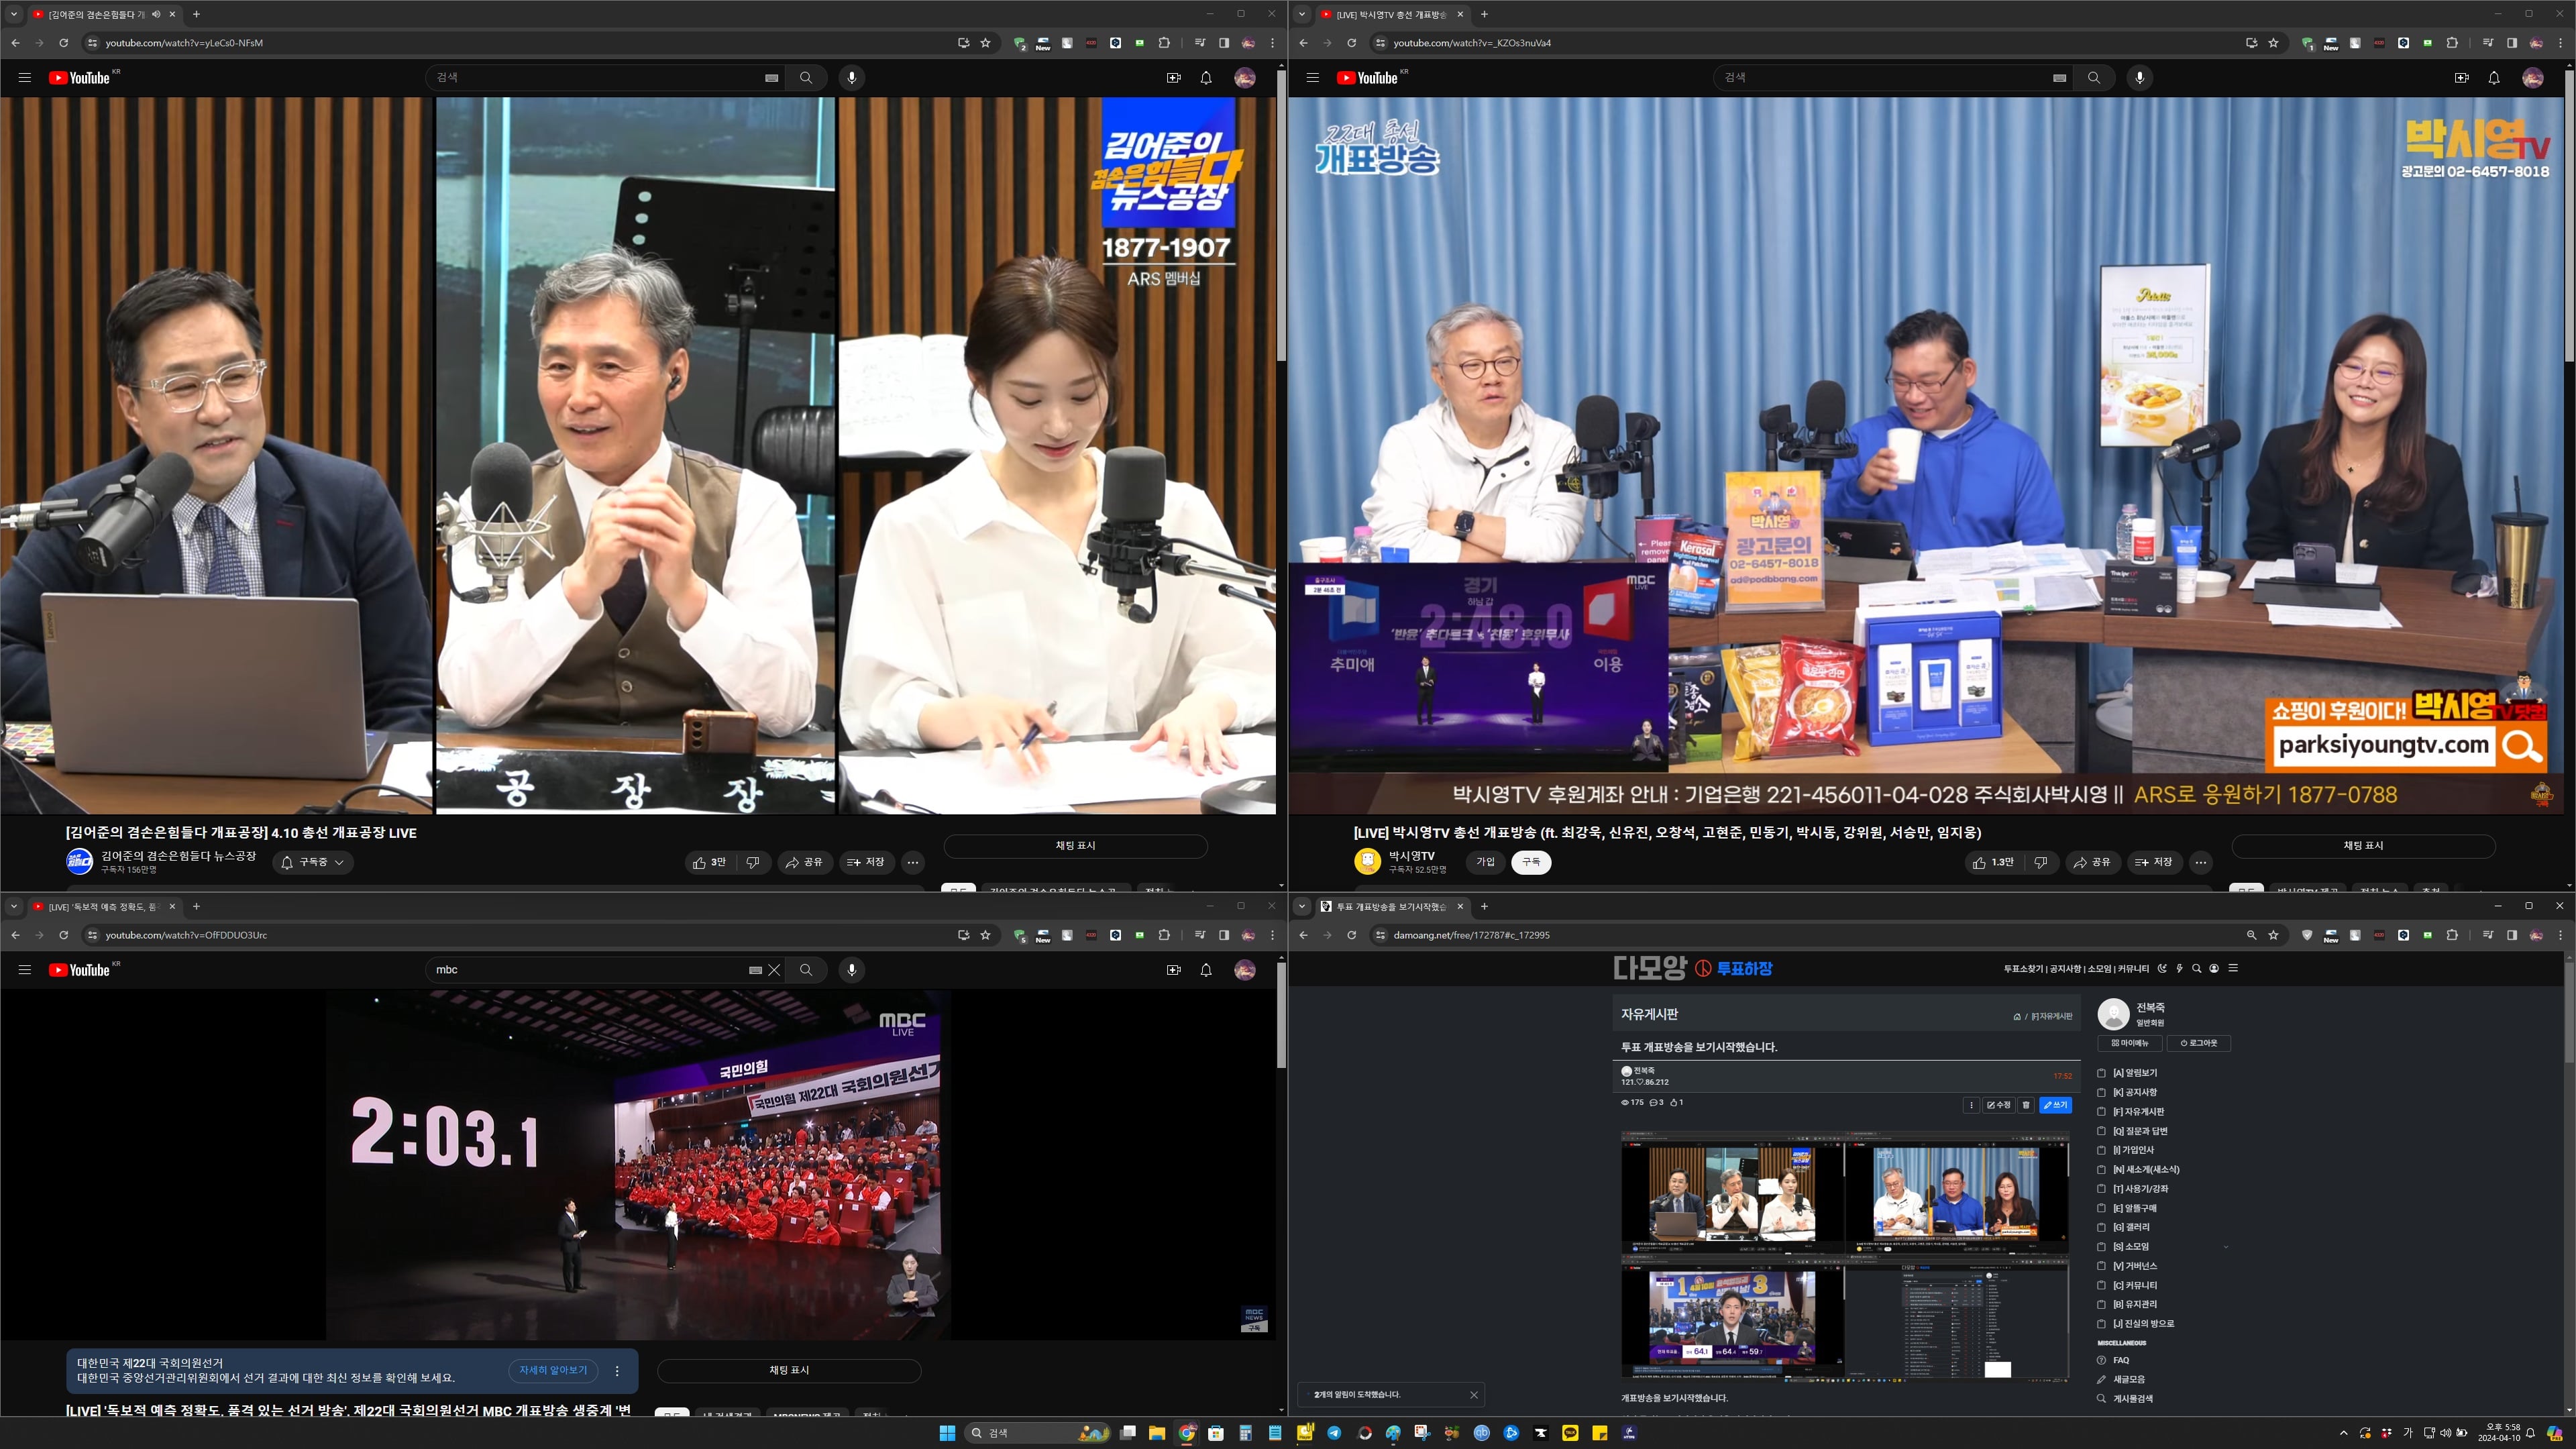This screenshot has height=1449, width=2576.
Task: Open notifications bell in 김어준 YouTube header
Action: coord(1206,78)
